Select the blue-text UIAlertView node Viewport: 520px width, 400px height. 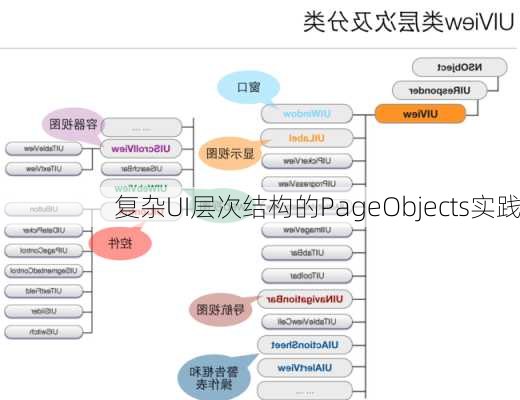coord(305,368)
